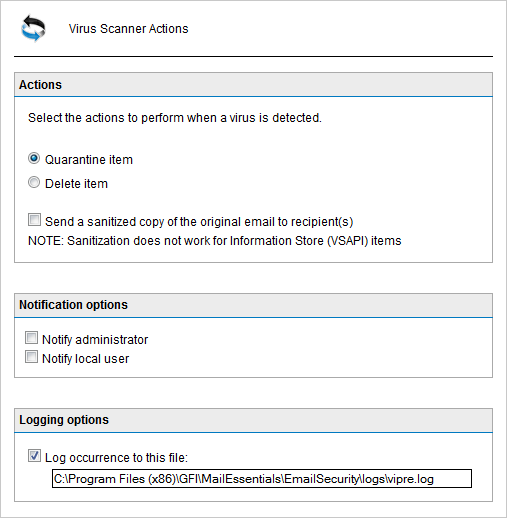507x518 pixels.
Task: Click the Select the actions to perform instruction text
Action: [175, 118]
